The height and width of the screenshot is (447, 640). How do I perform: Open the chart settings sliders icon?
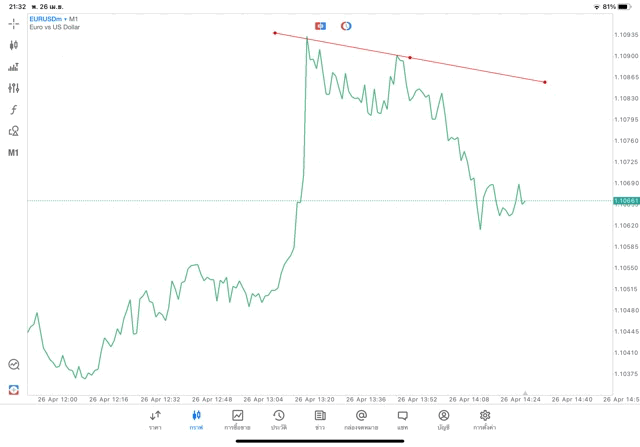pyautogui.click(x=13, y=88)
